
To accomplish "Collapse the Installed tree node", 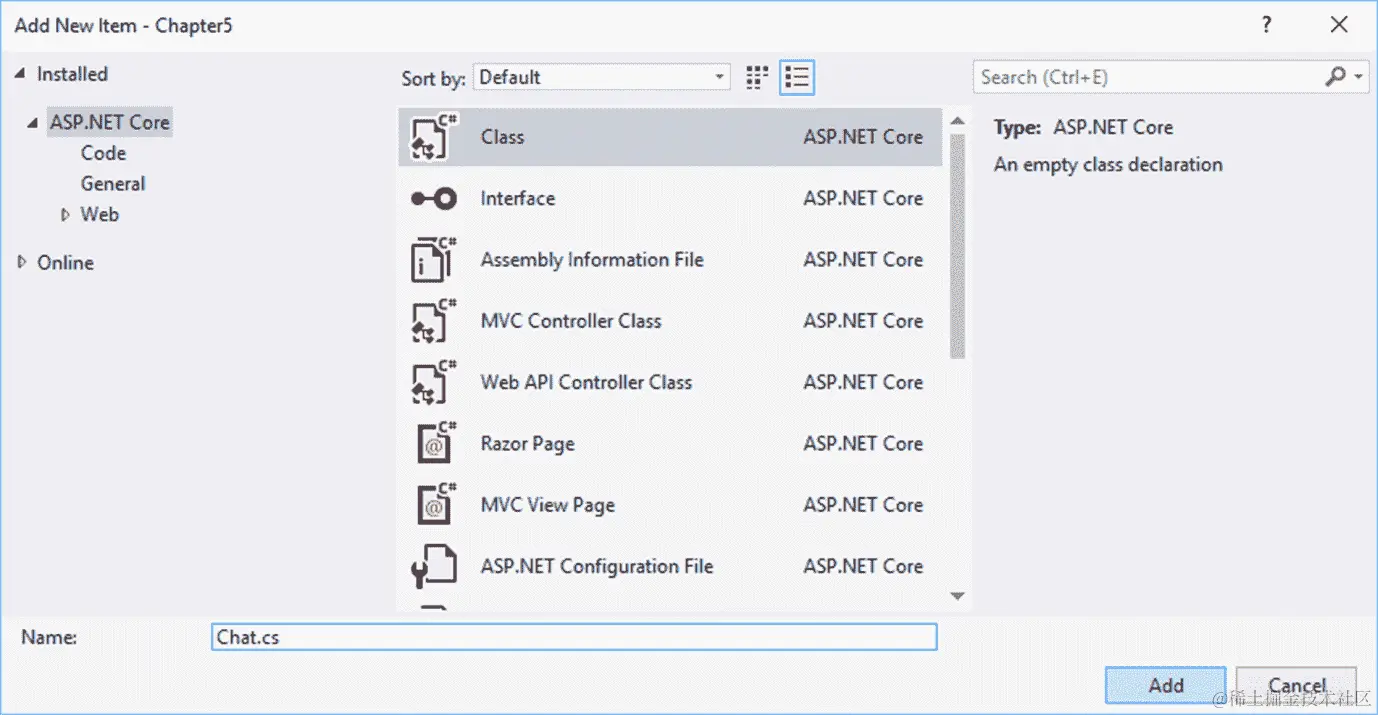I will (x=22, y=74).
